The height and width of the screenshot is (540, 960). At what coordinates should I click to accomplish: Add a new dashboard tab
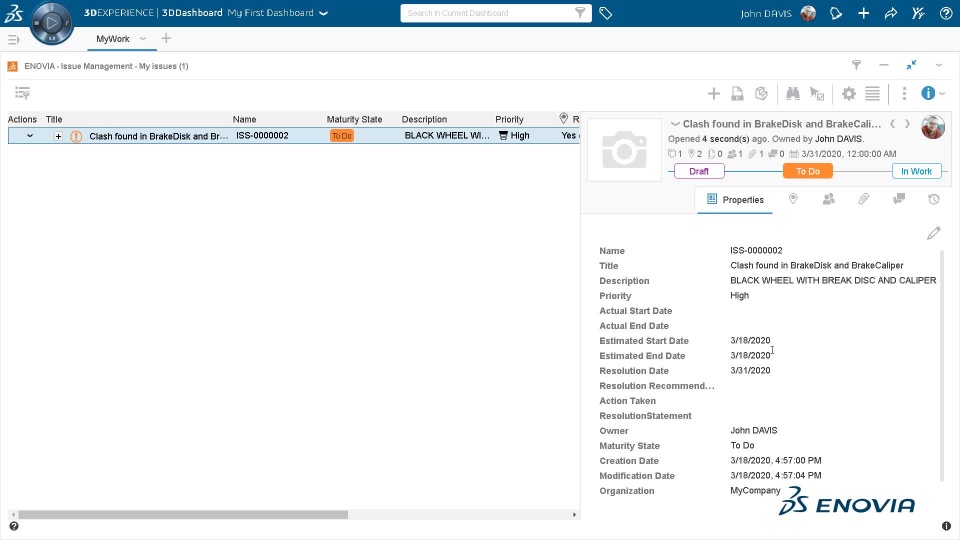point(166,39)
